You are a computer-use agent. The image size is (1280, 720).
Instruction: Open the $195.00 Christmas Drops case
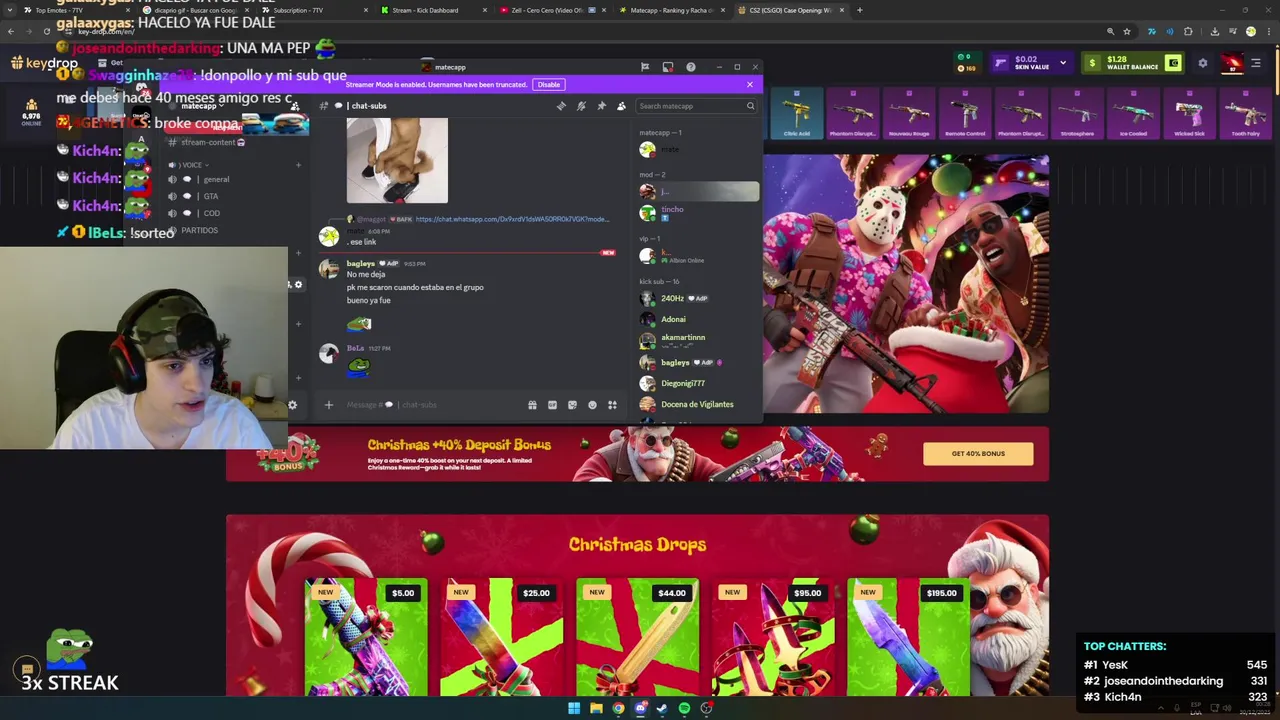908,637
